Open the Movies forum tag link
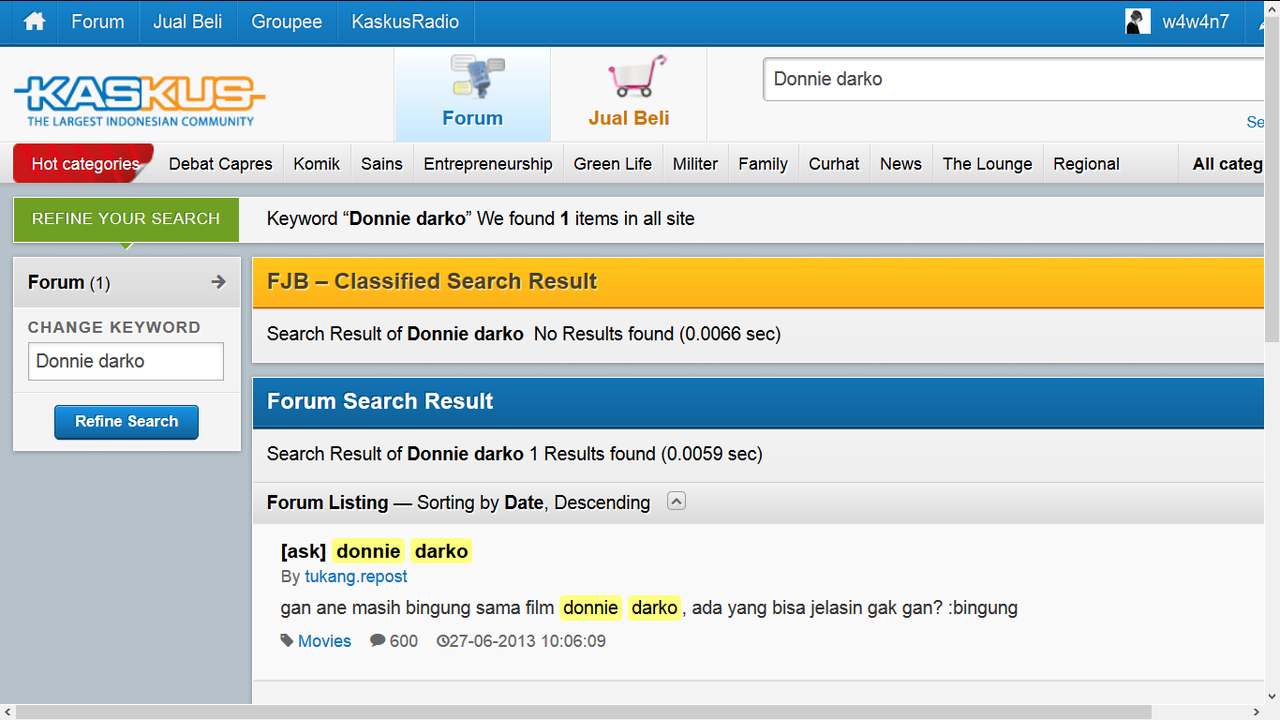Screen dimensions: 1280x720 324,641
